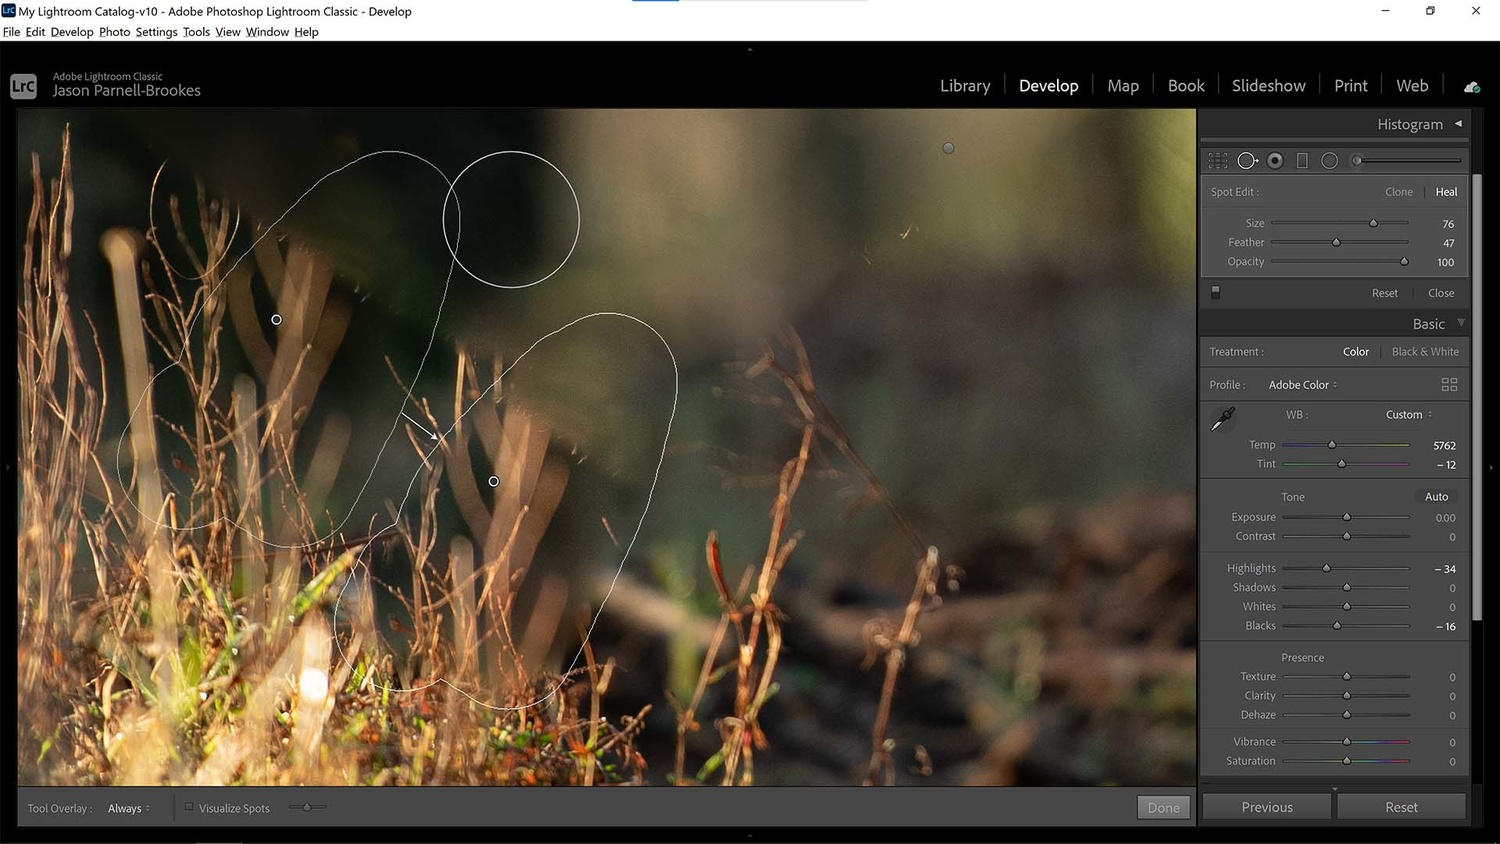Switch to the Book module
This screenshot has height=844, width=1500.
pos(1186,86)
